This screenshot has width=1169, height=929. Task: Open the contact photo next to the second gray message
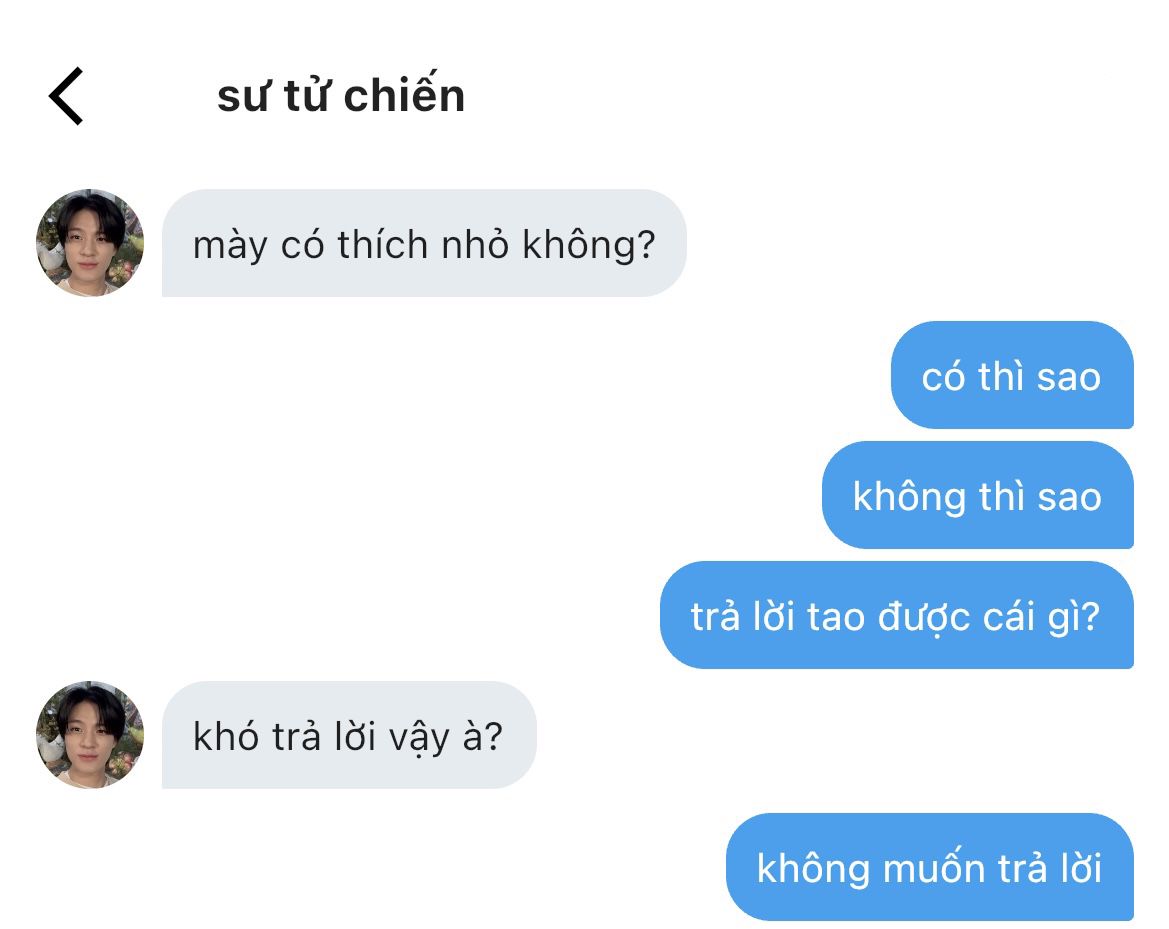click(90, 734)
